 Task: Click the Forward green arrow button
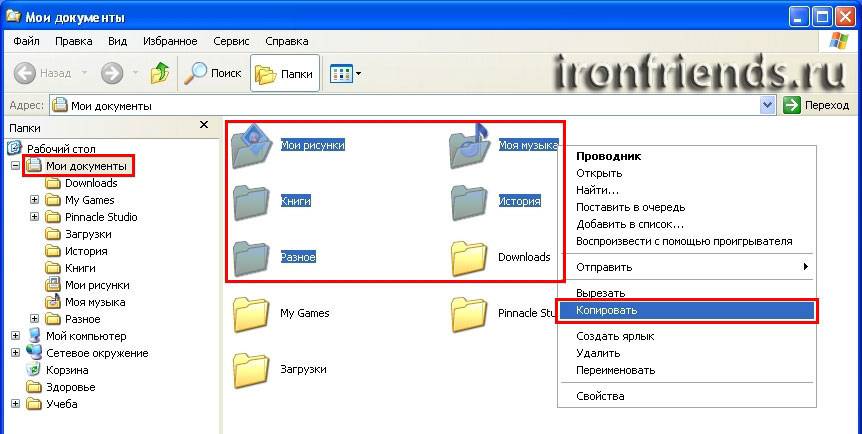coord(112,73)
